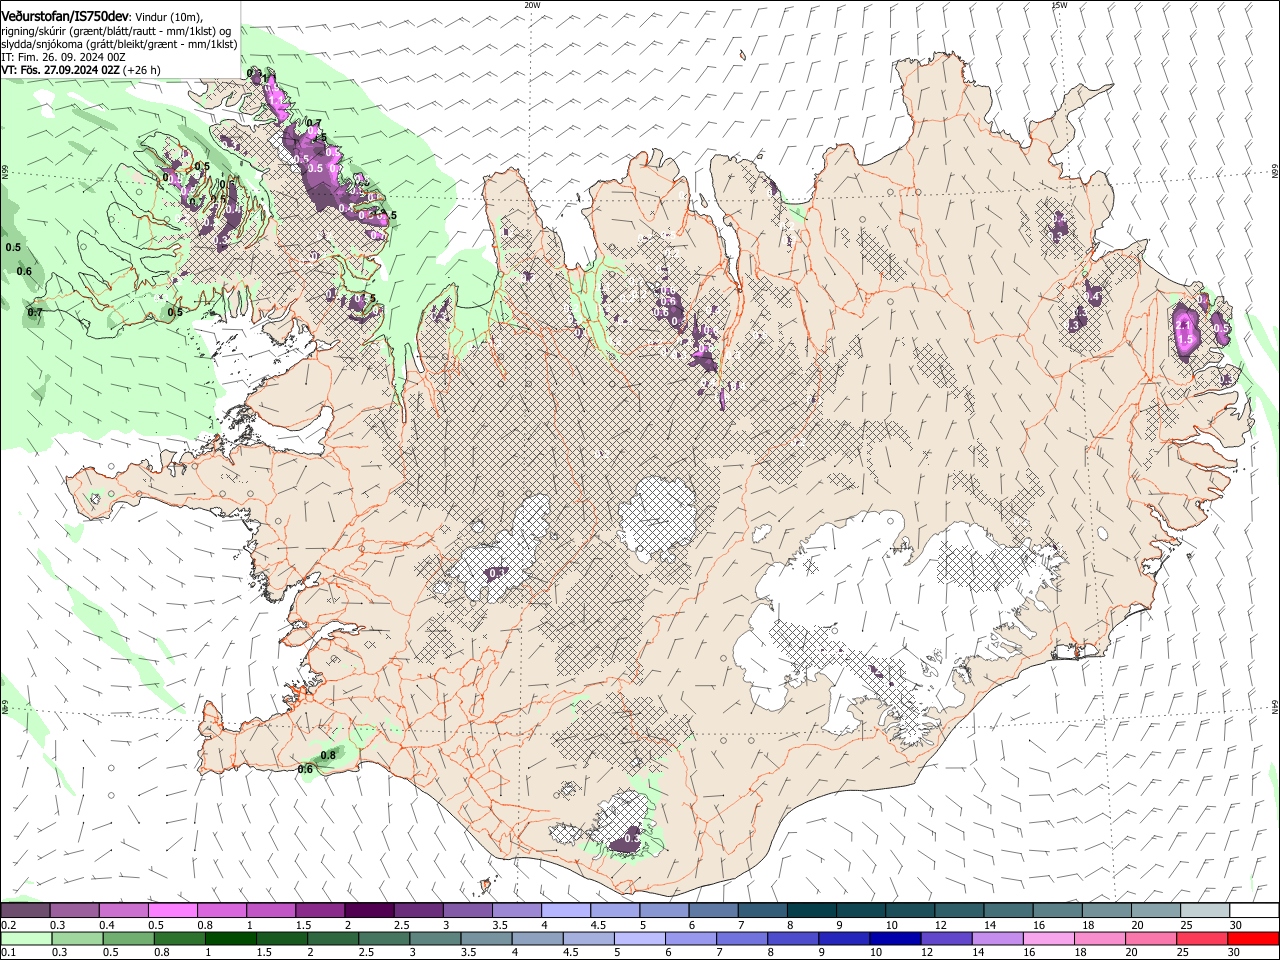1280x960 pixels.
Task: Pick the bright pink swatch between 0.5 and 0.8, upper row
Action: pos(172,911)
